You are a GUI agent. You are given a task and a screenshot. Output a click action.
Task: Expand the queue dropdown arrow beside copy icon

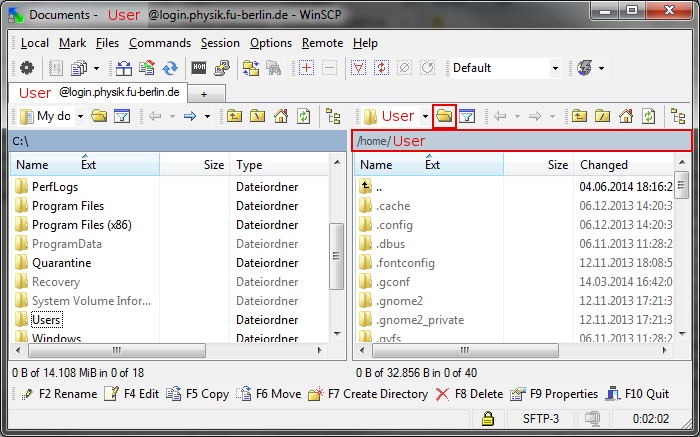(x=96, y=68)
